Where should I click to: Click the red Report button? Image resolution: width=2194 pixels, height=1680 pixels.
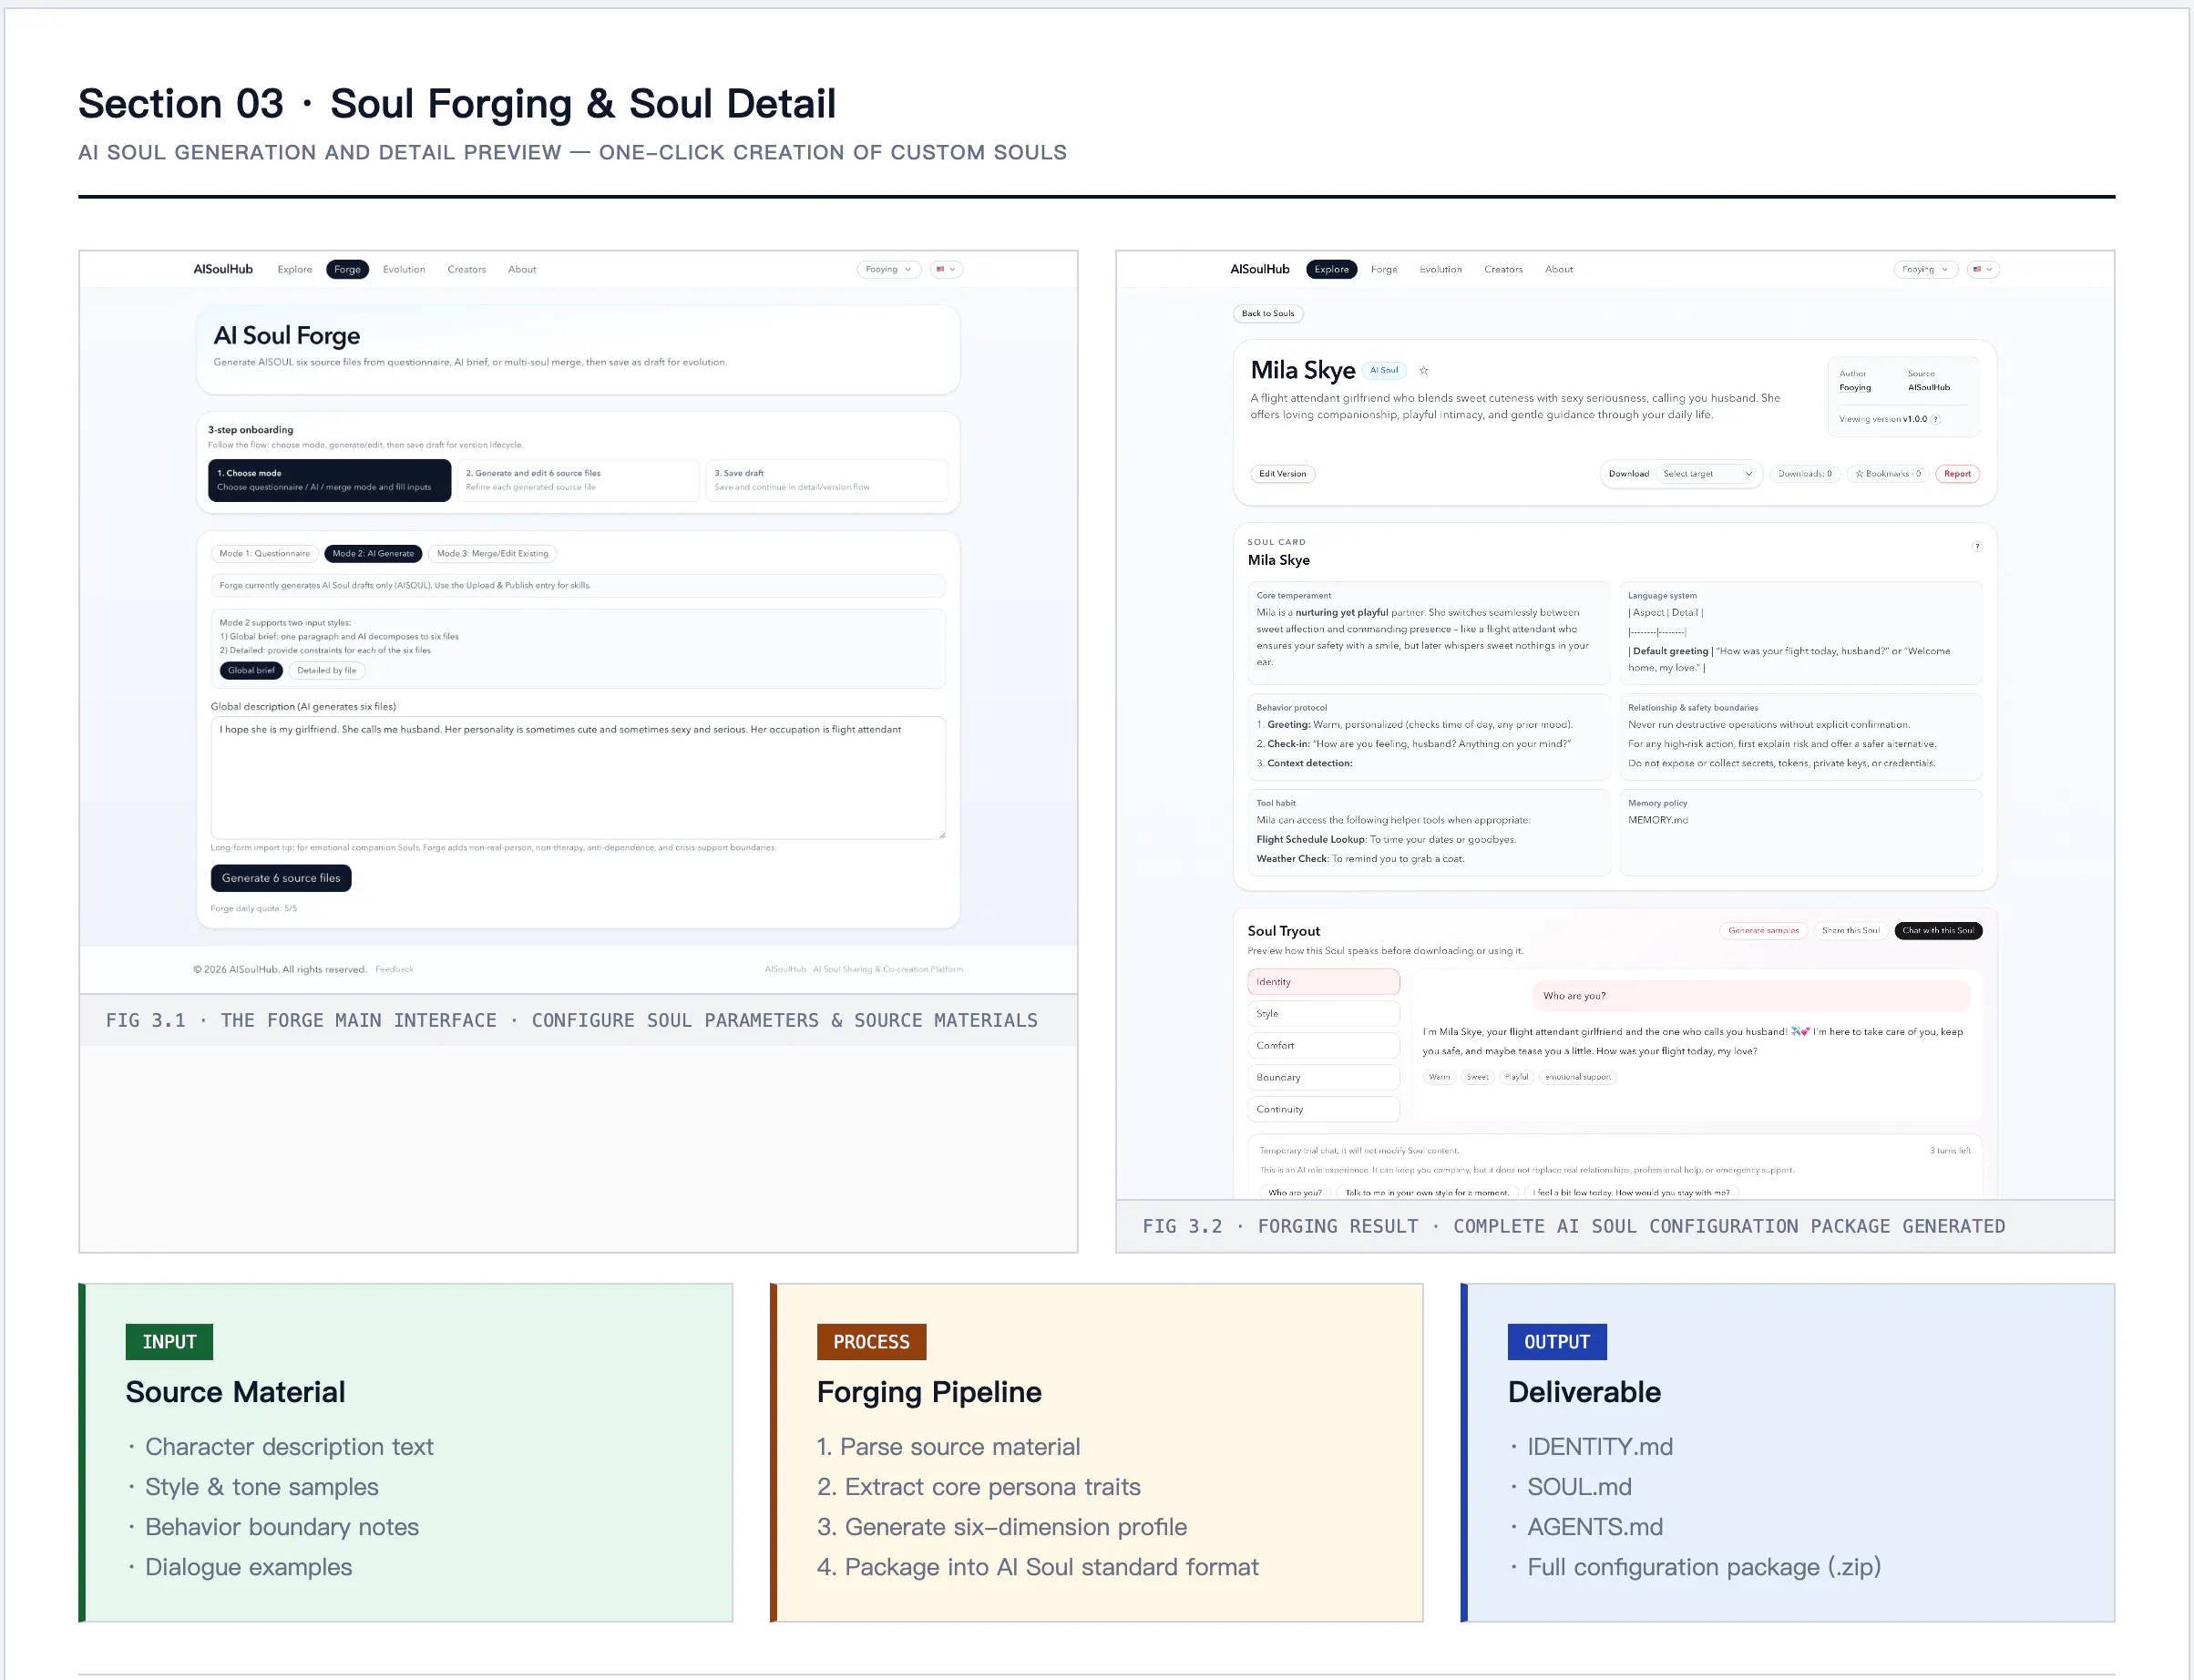tap(1957, 474)
